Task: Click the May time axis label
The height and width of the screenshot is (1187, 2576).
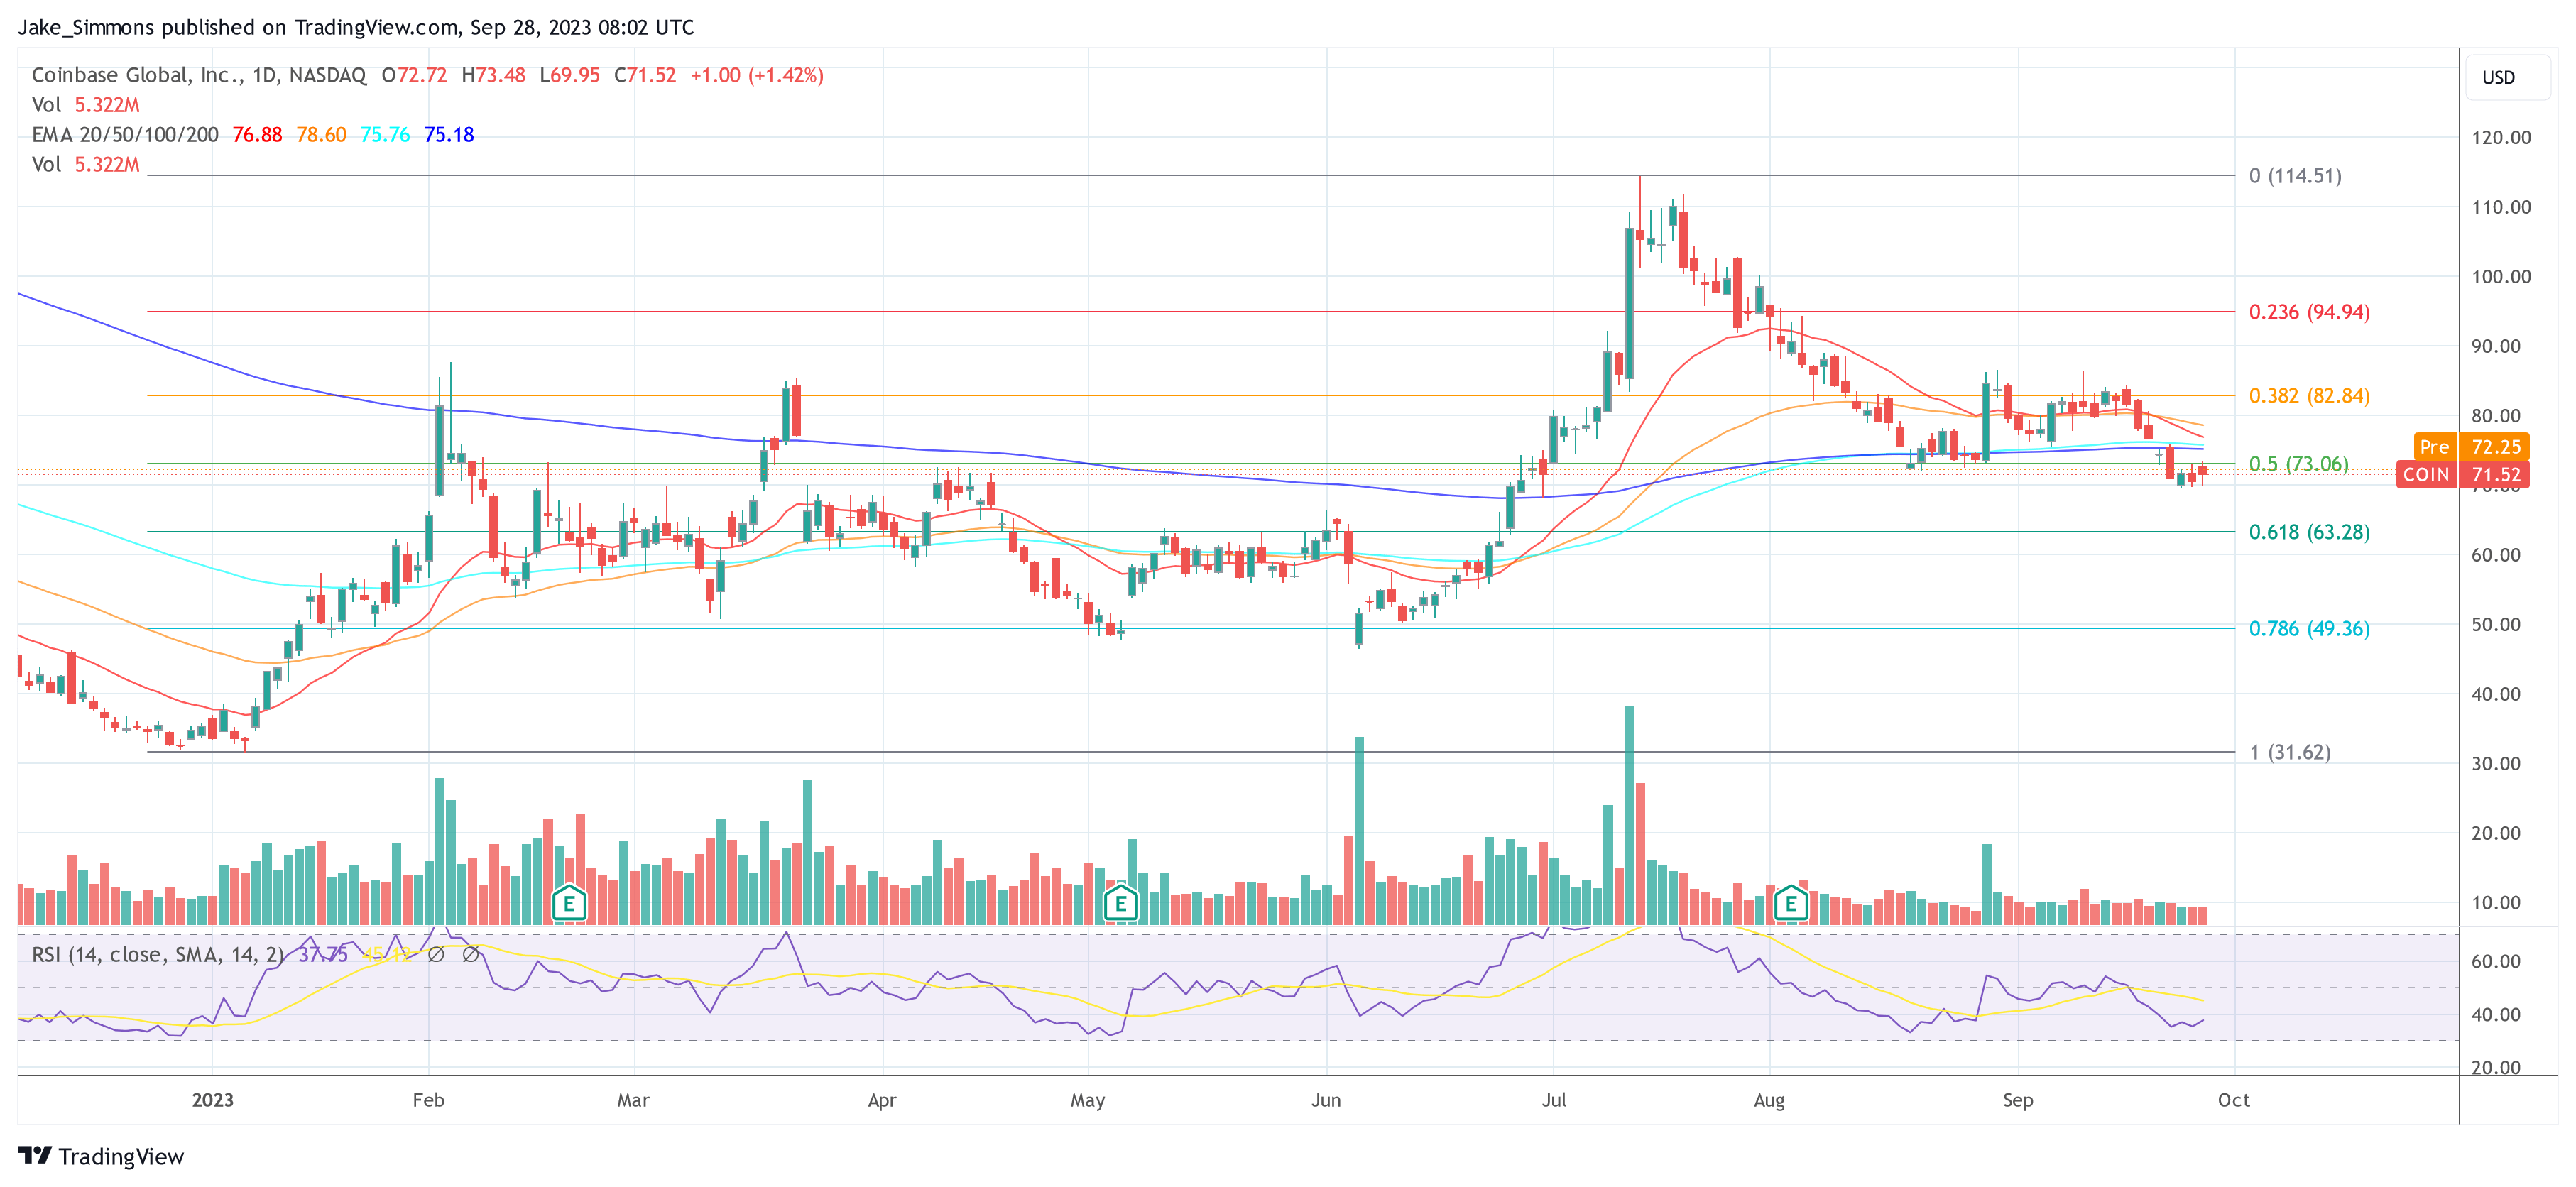Action: tap(1087, 1100)
